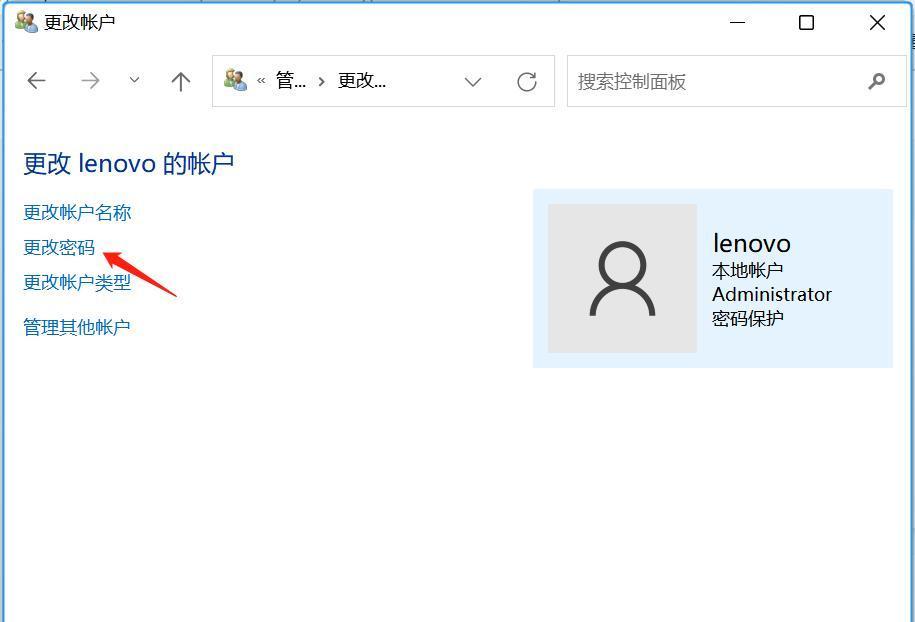915x622 pixels.
Task: Click the 更改 lenovo 的帐户 heading
Action: [x=128, y=163]
